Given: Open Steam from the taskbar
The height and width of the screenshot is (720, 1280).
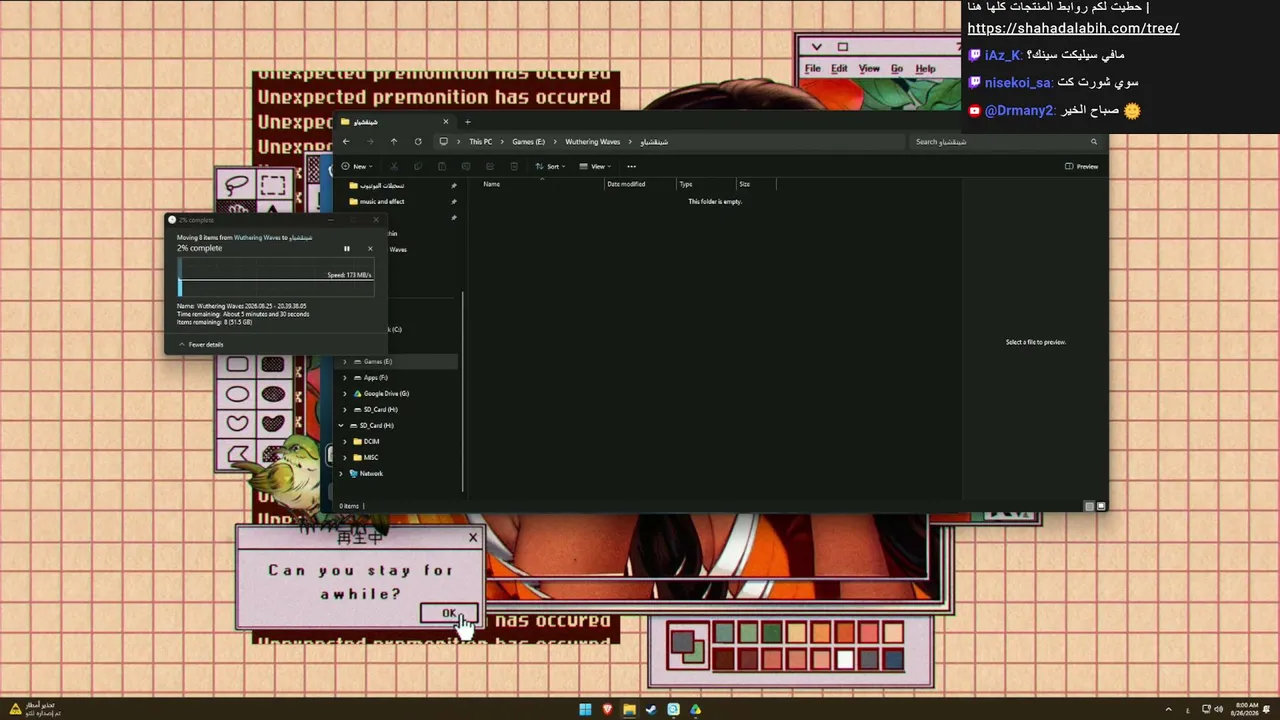Looking at the screenshot, I should (651, 710).
